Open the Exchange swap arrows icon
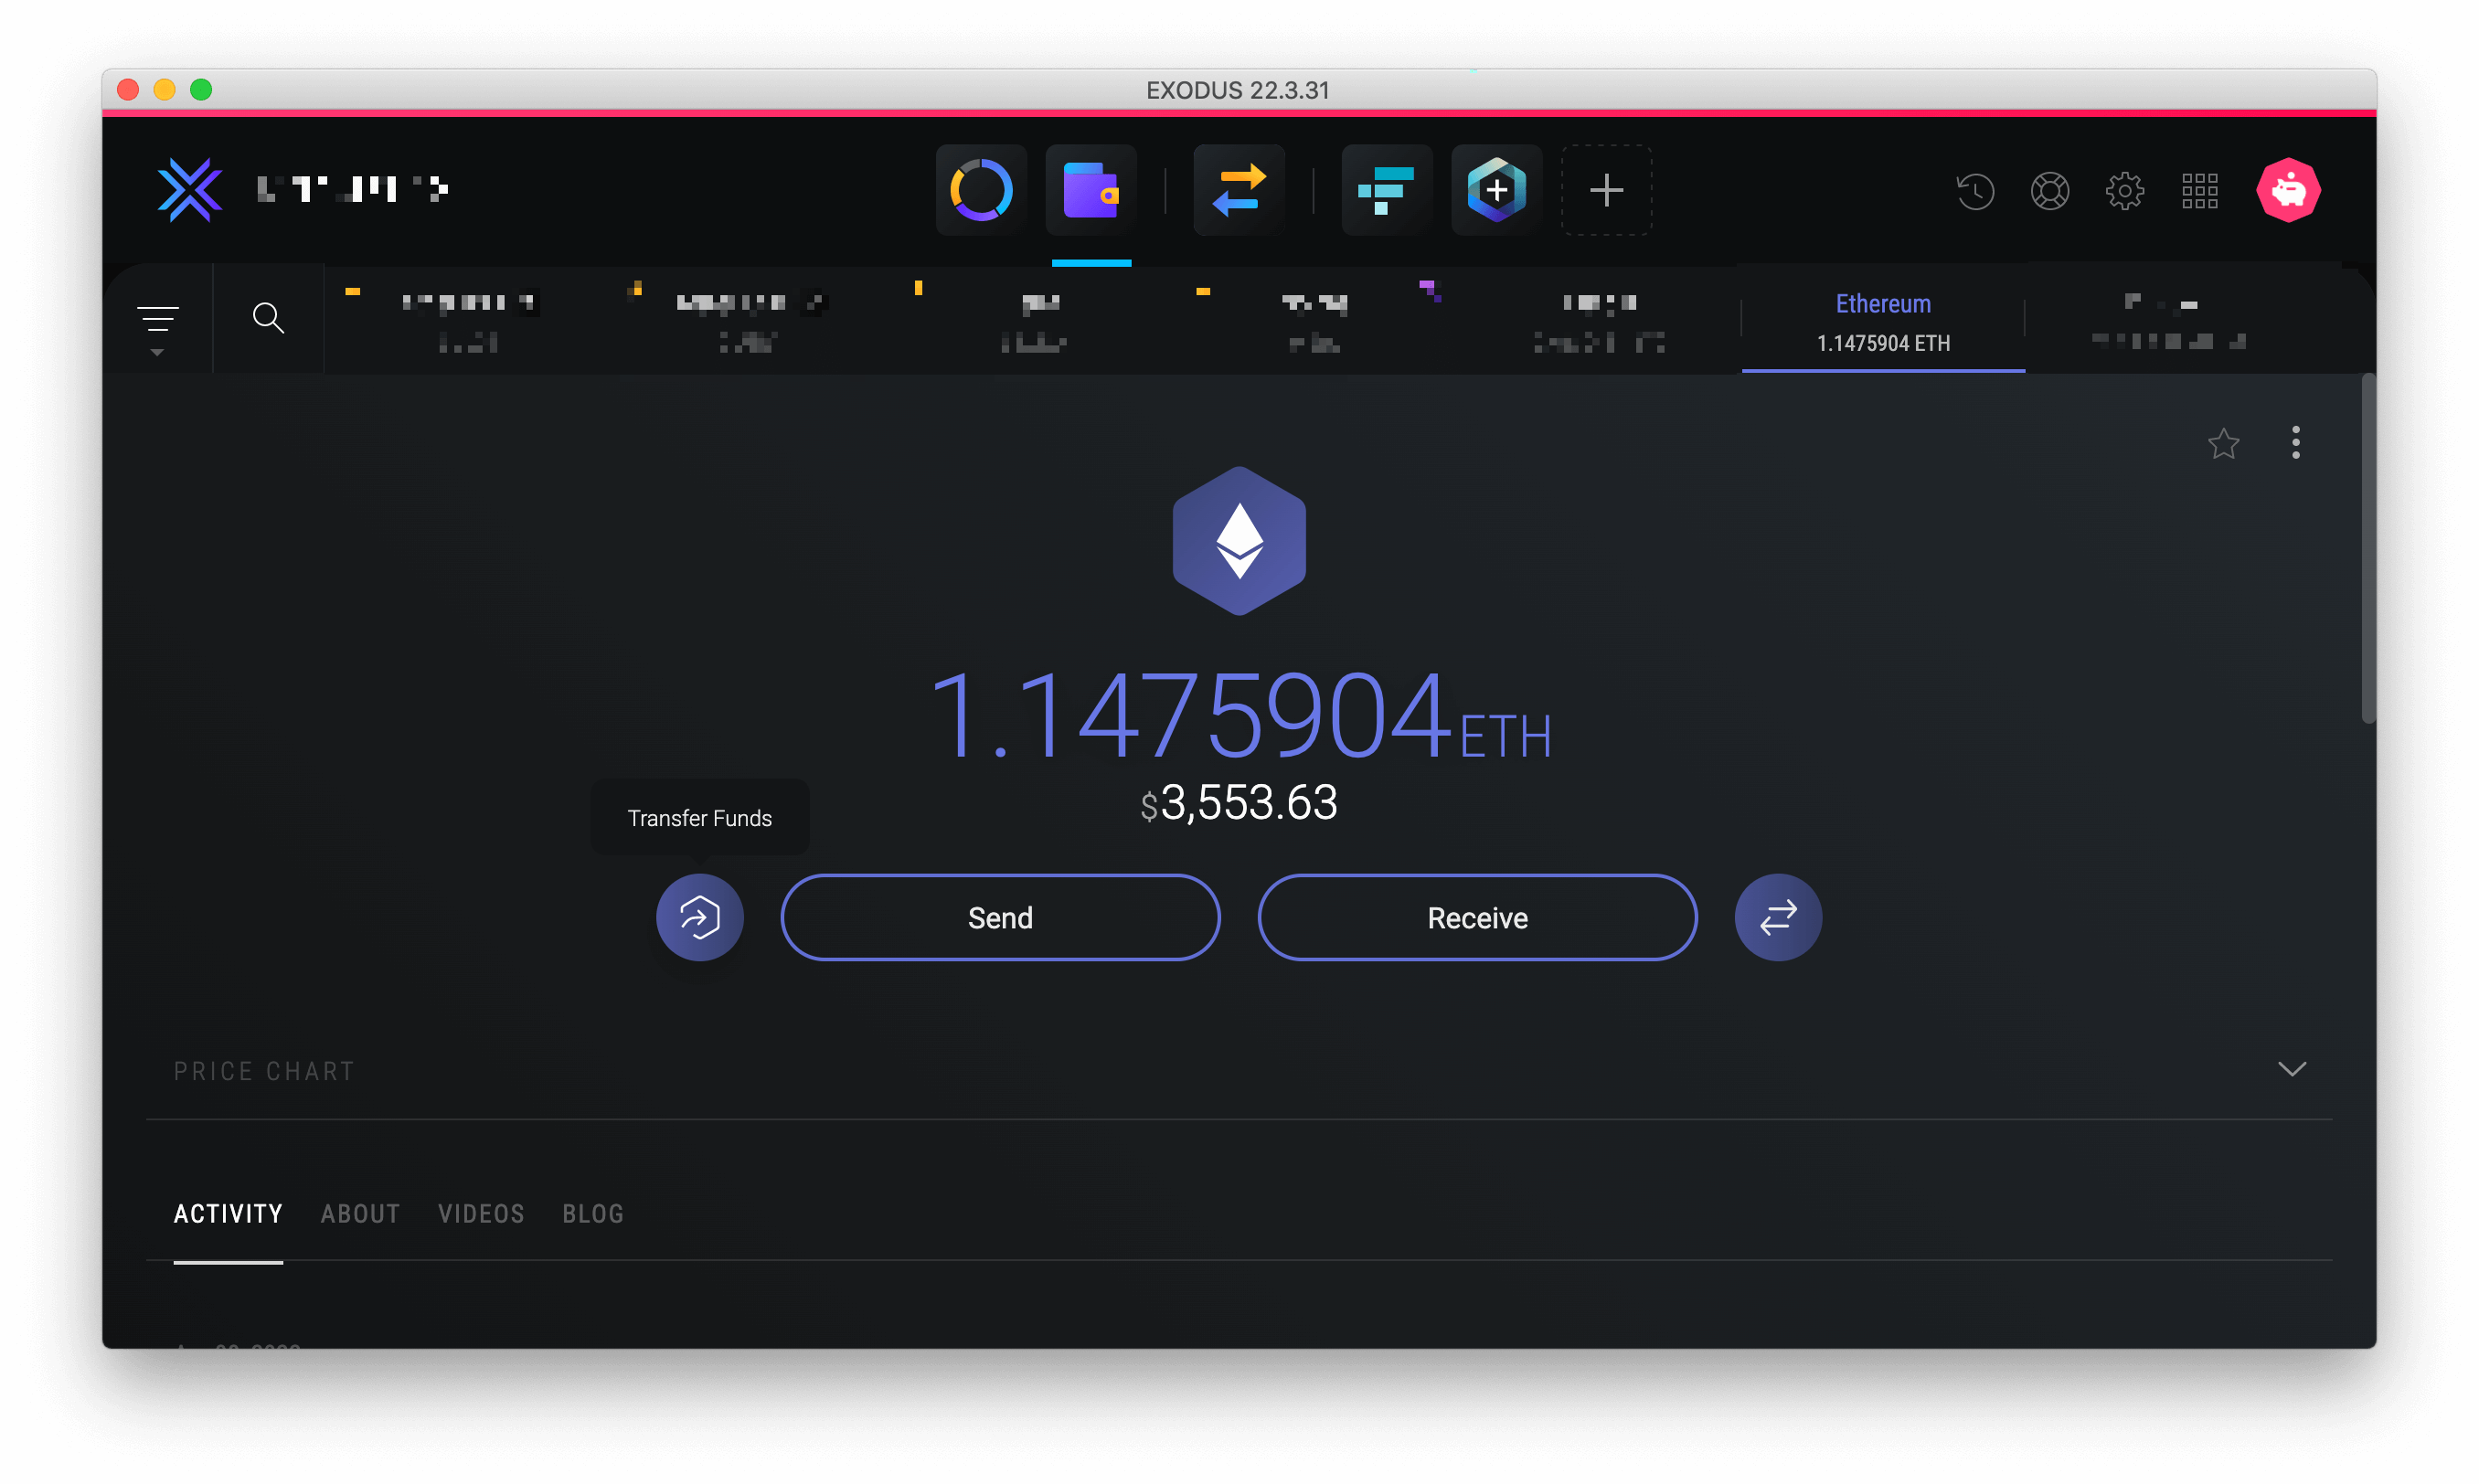The height and width of the screenshot is (1484, 2479). pyautogui.click(x=1239, y=190)
